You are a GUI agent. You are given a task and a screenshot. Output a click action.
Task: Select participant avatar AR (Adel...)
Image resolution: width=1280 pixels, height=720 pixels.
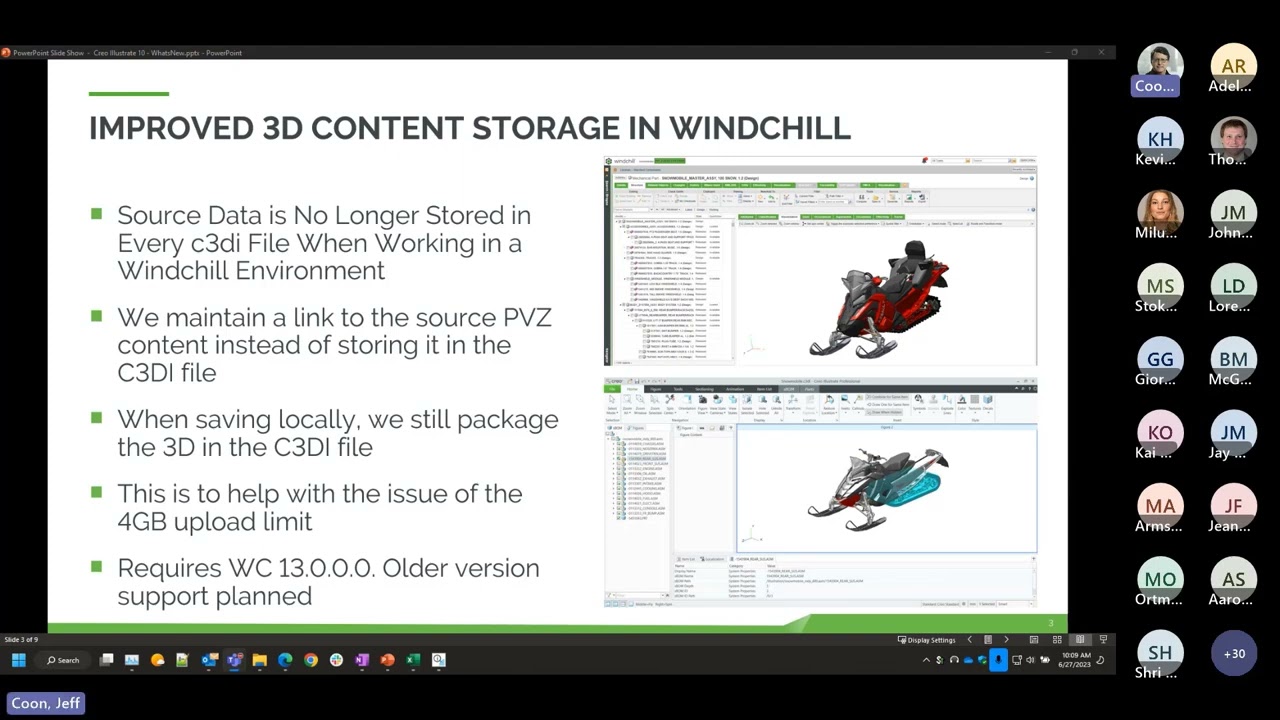[x=1233, y=66]
